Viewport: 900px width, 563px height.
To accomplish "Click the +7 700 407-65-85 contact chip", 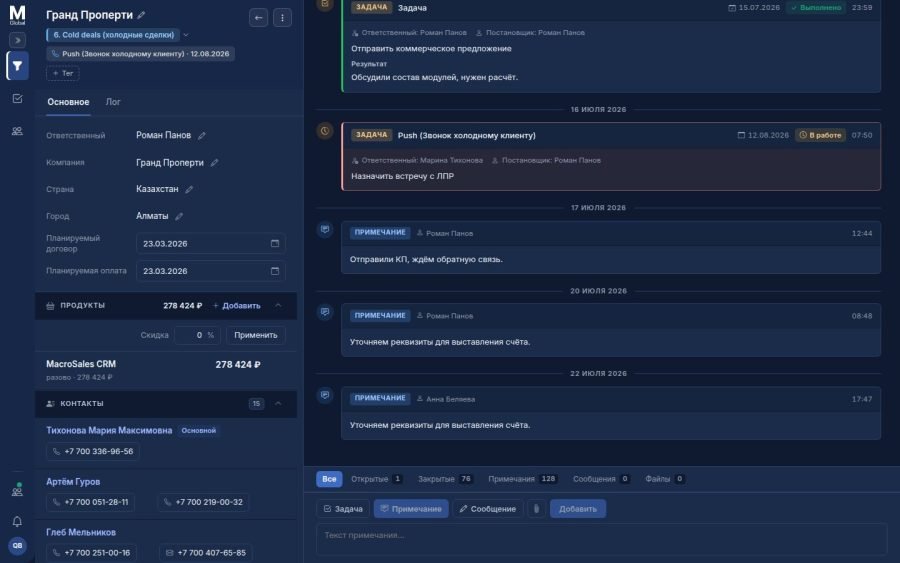I will click(205, 553).
